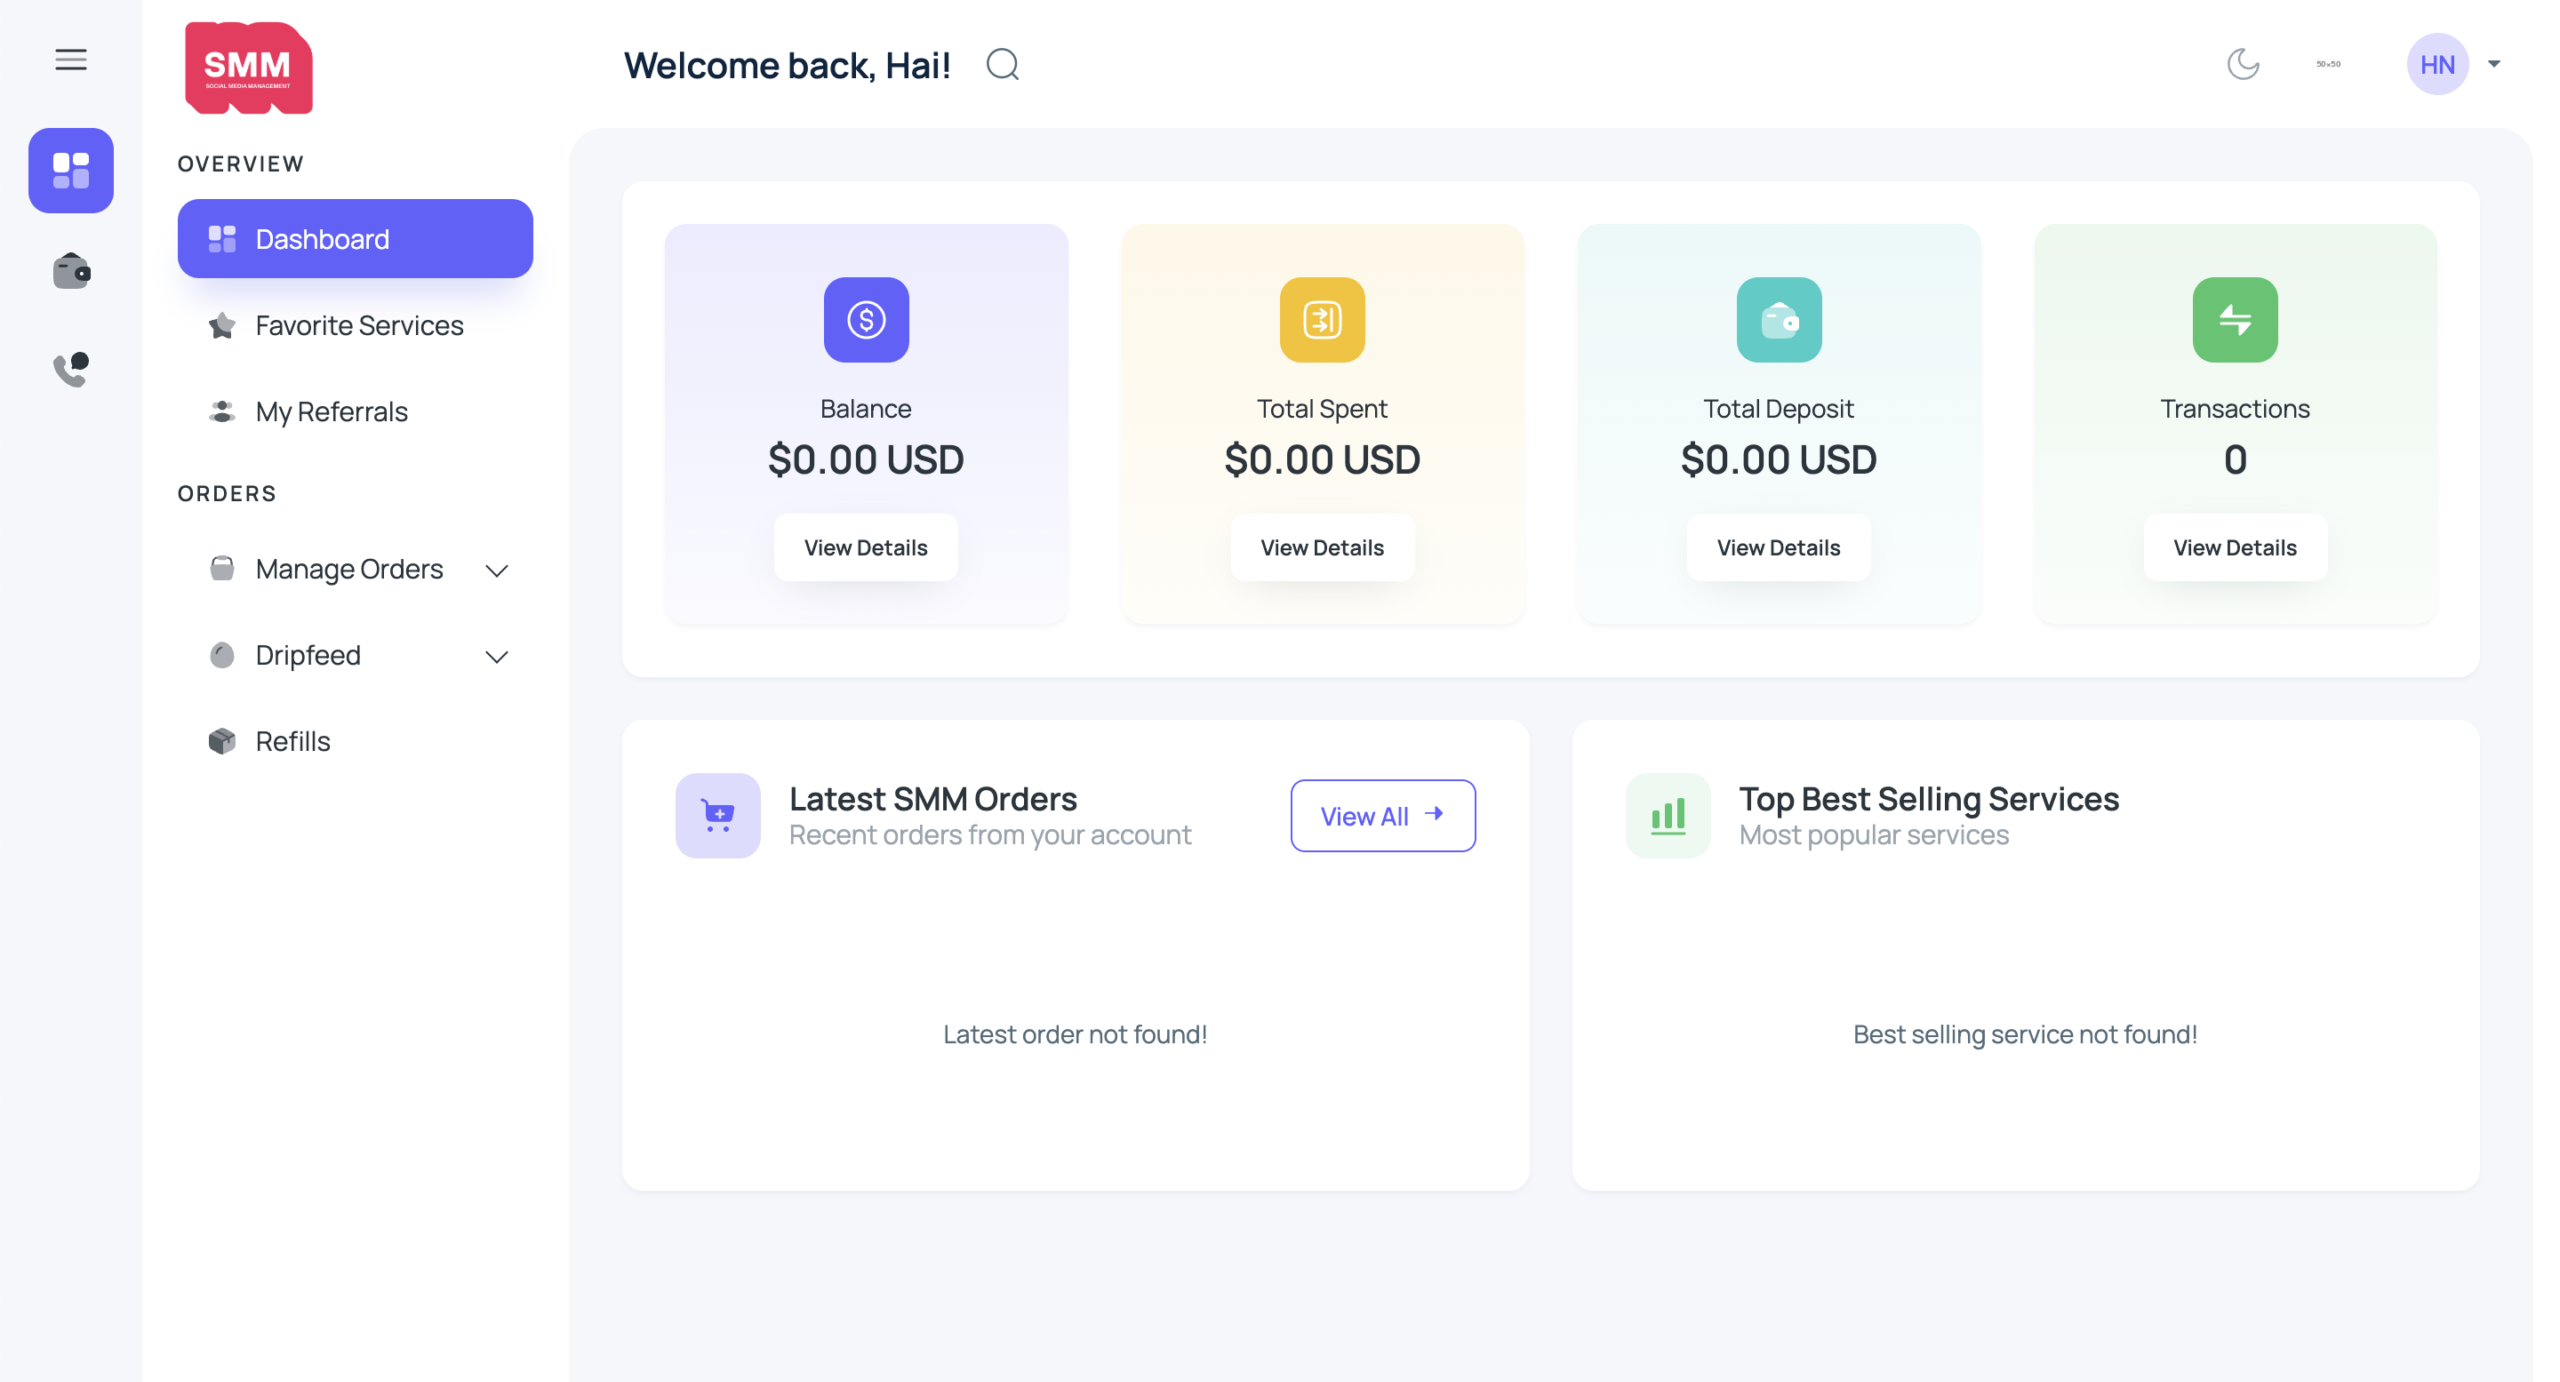Click the Balance dollar icon

pyautogui.click(x=865, y=320)
